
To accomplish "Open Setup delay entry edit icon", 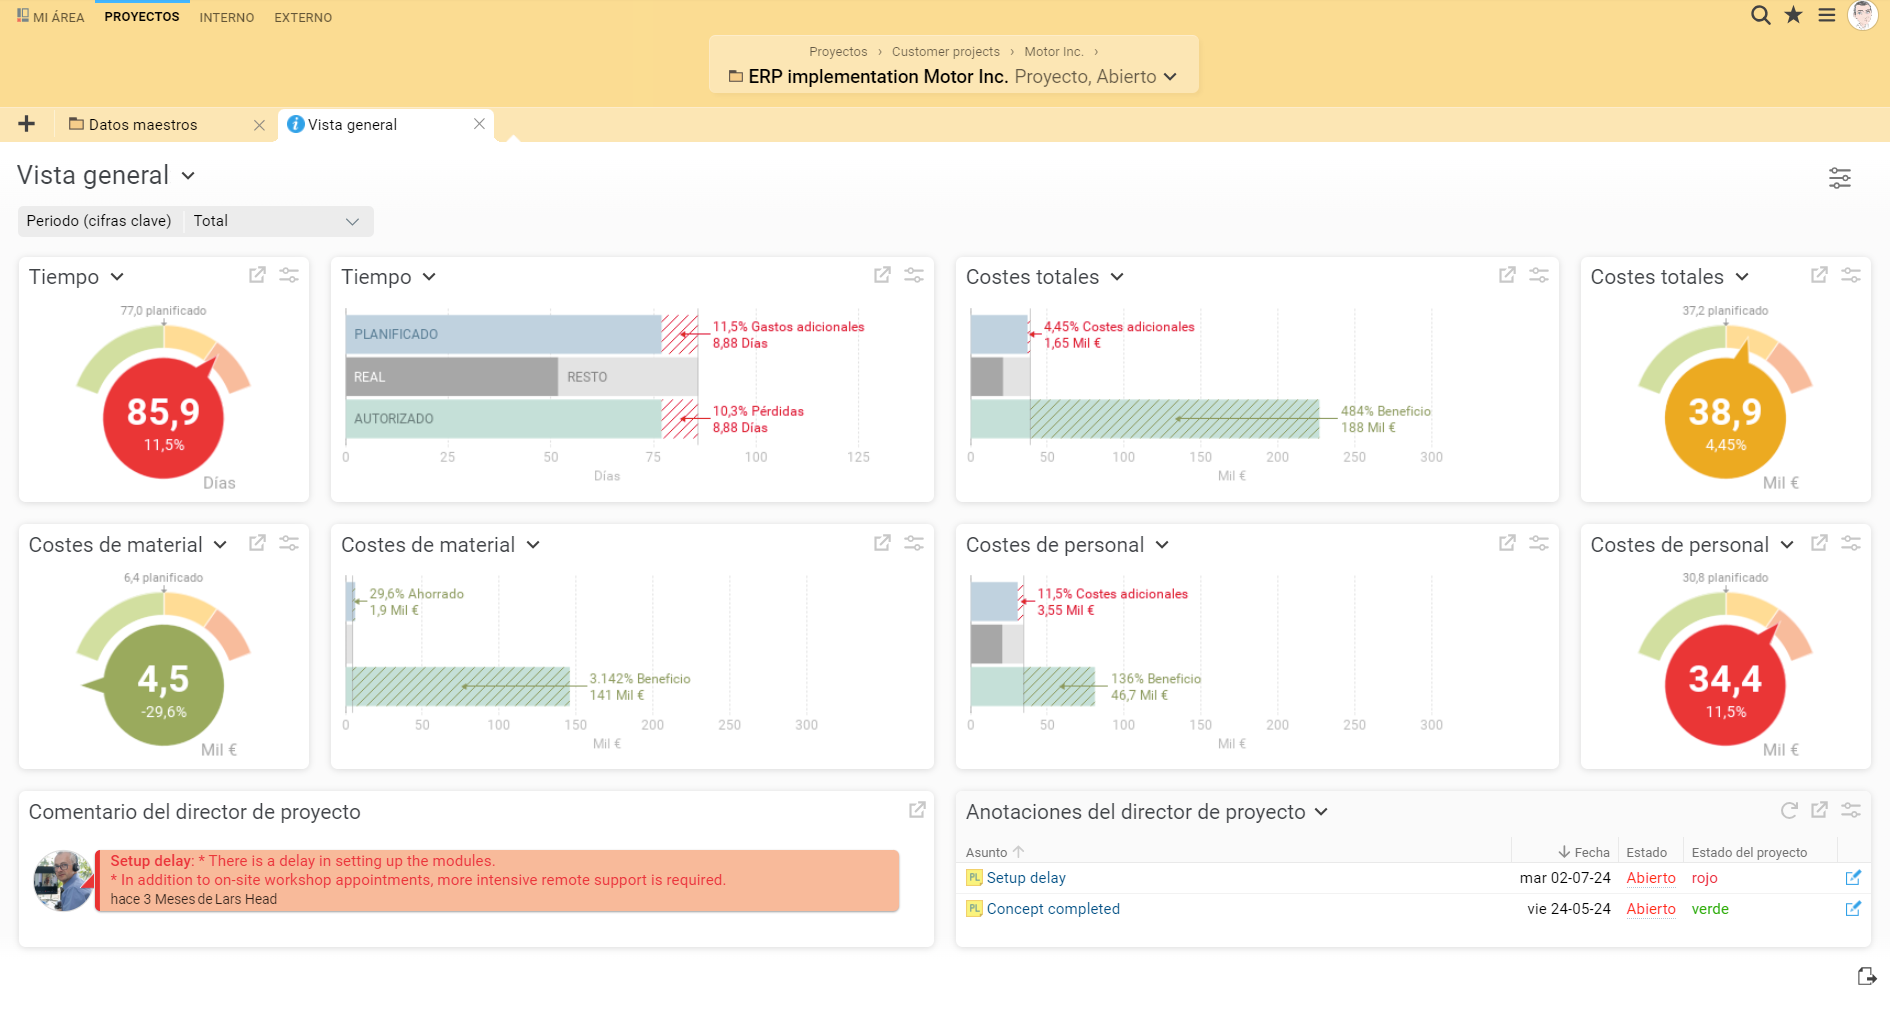I will [x=1853, y=878].
